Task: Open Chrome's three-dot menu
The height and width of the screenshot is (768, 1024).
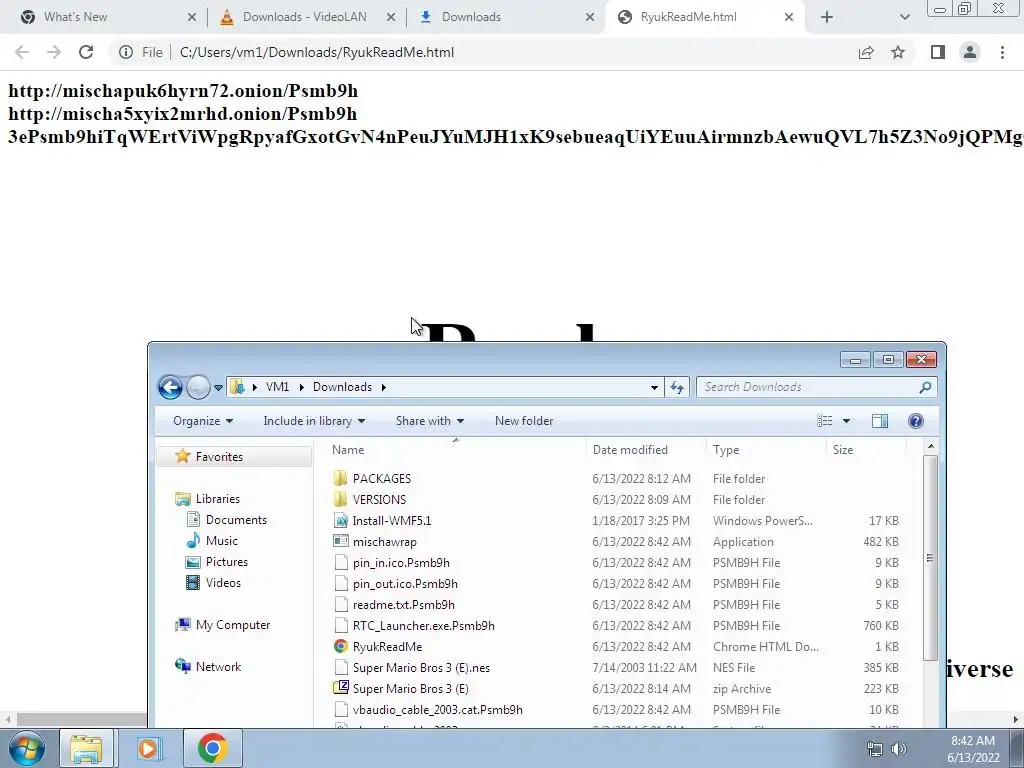Action: point(1002,52)
